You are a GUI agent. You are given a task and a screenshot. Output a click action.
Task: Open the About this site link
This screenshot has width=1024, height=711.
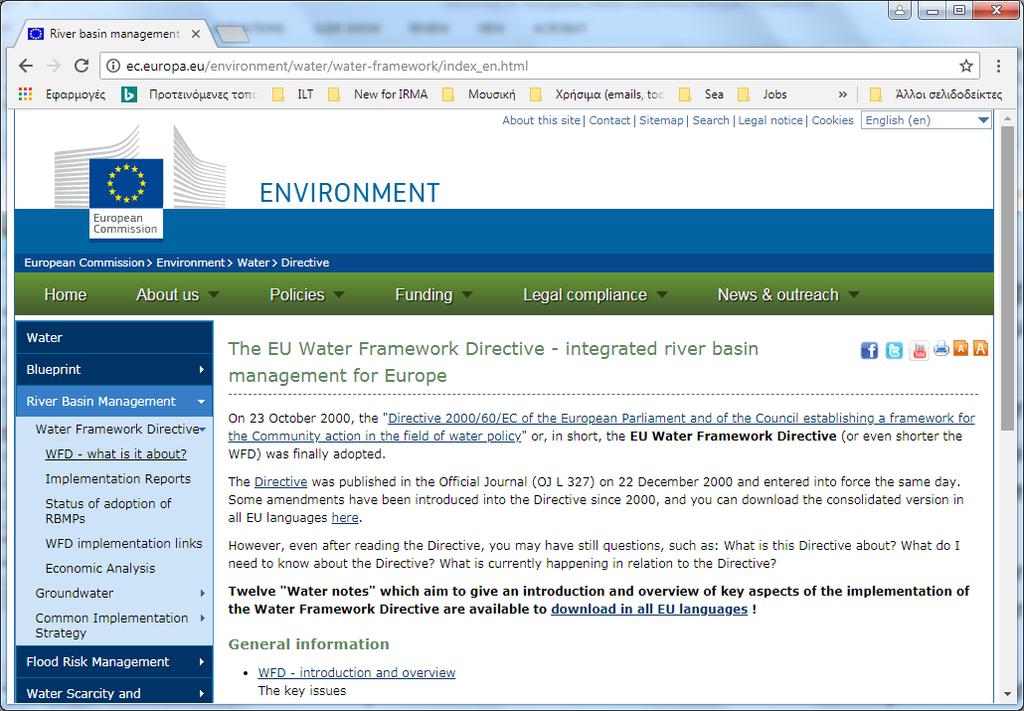pyautogui.click(x=541, y=120)
